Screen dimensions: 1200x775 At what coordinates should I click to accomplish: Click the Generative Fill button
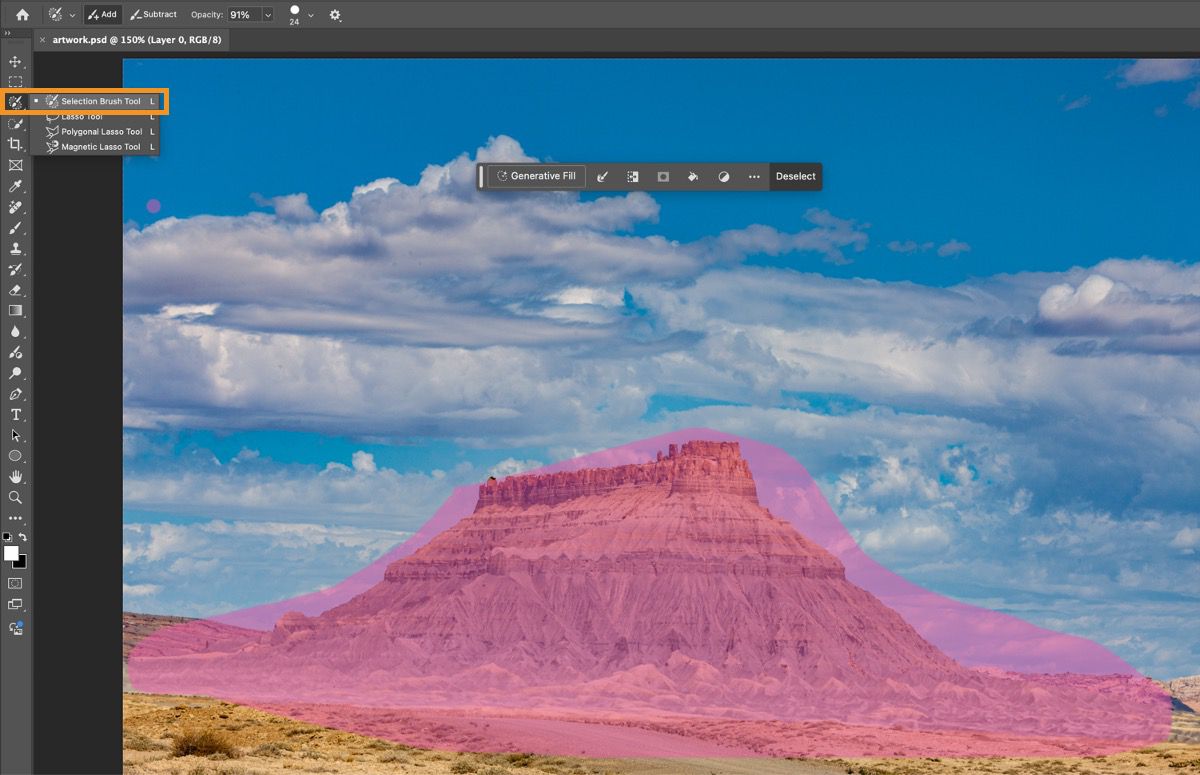pos(536,176)
